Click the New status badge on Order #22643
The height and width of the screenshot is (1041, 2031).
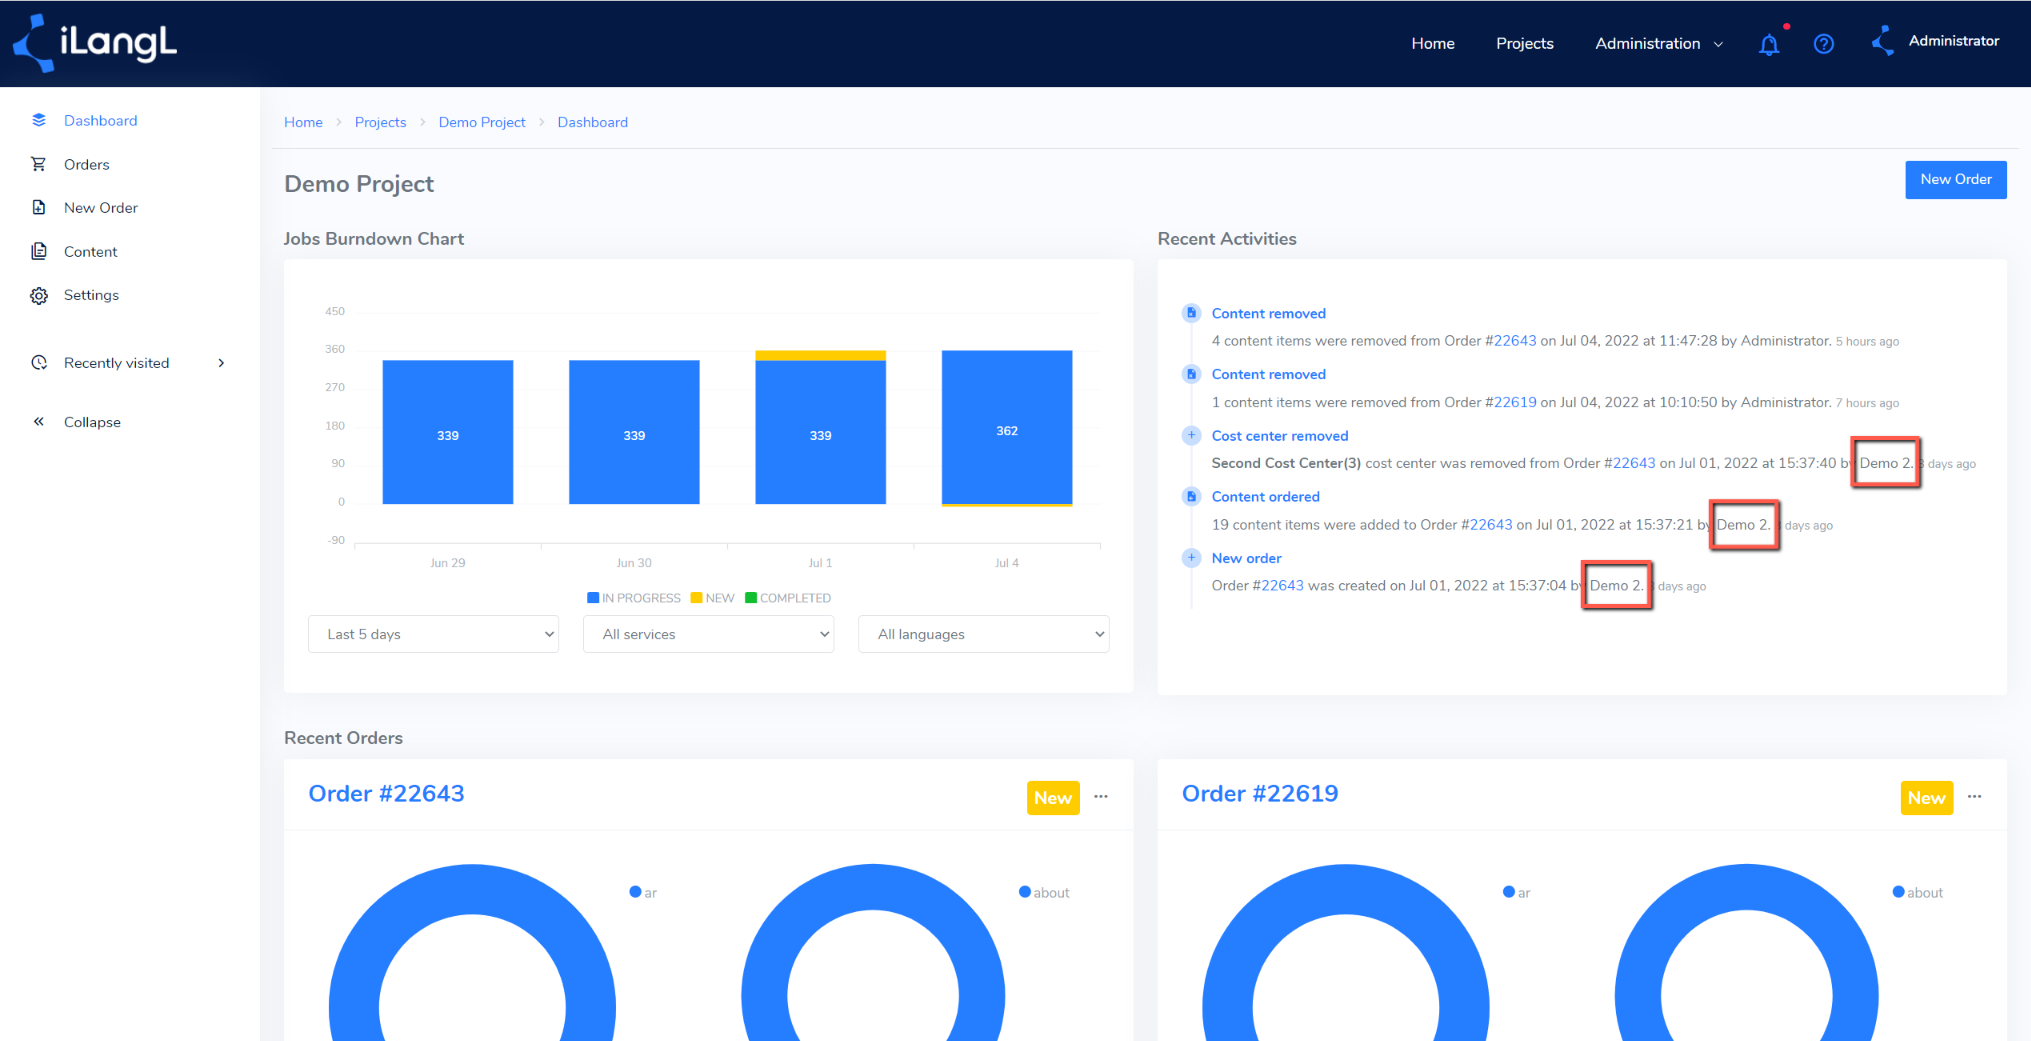[x=1053, y=798]
